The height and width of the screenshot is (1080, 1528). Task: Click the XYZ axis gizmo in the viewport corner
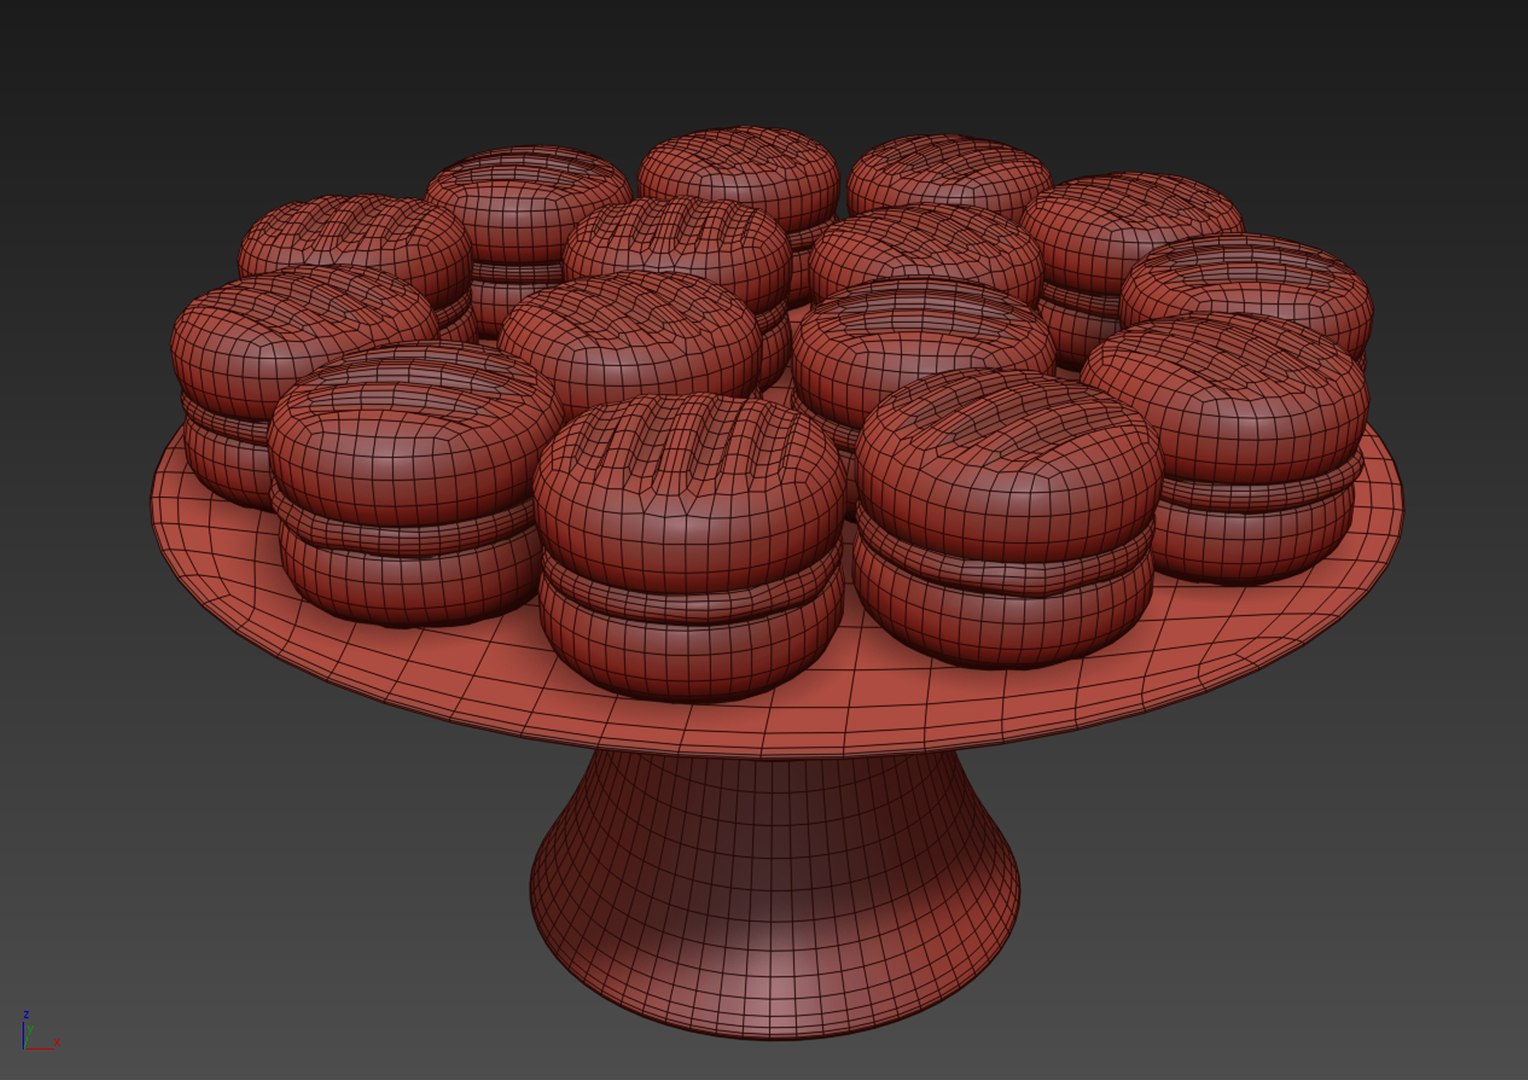click(40, 1031)
